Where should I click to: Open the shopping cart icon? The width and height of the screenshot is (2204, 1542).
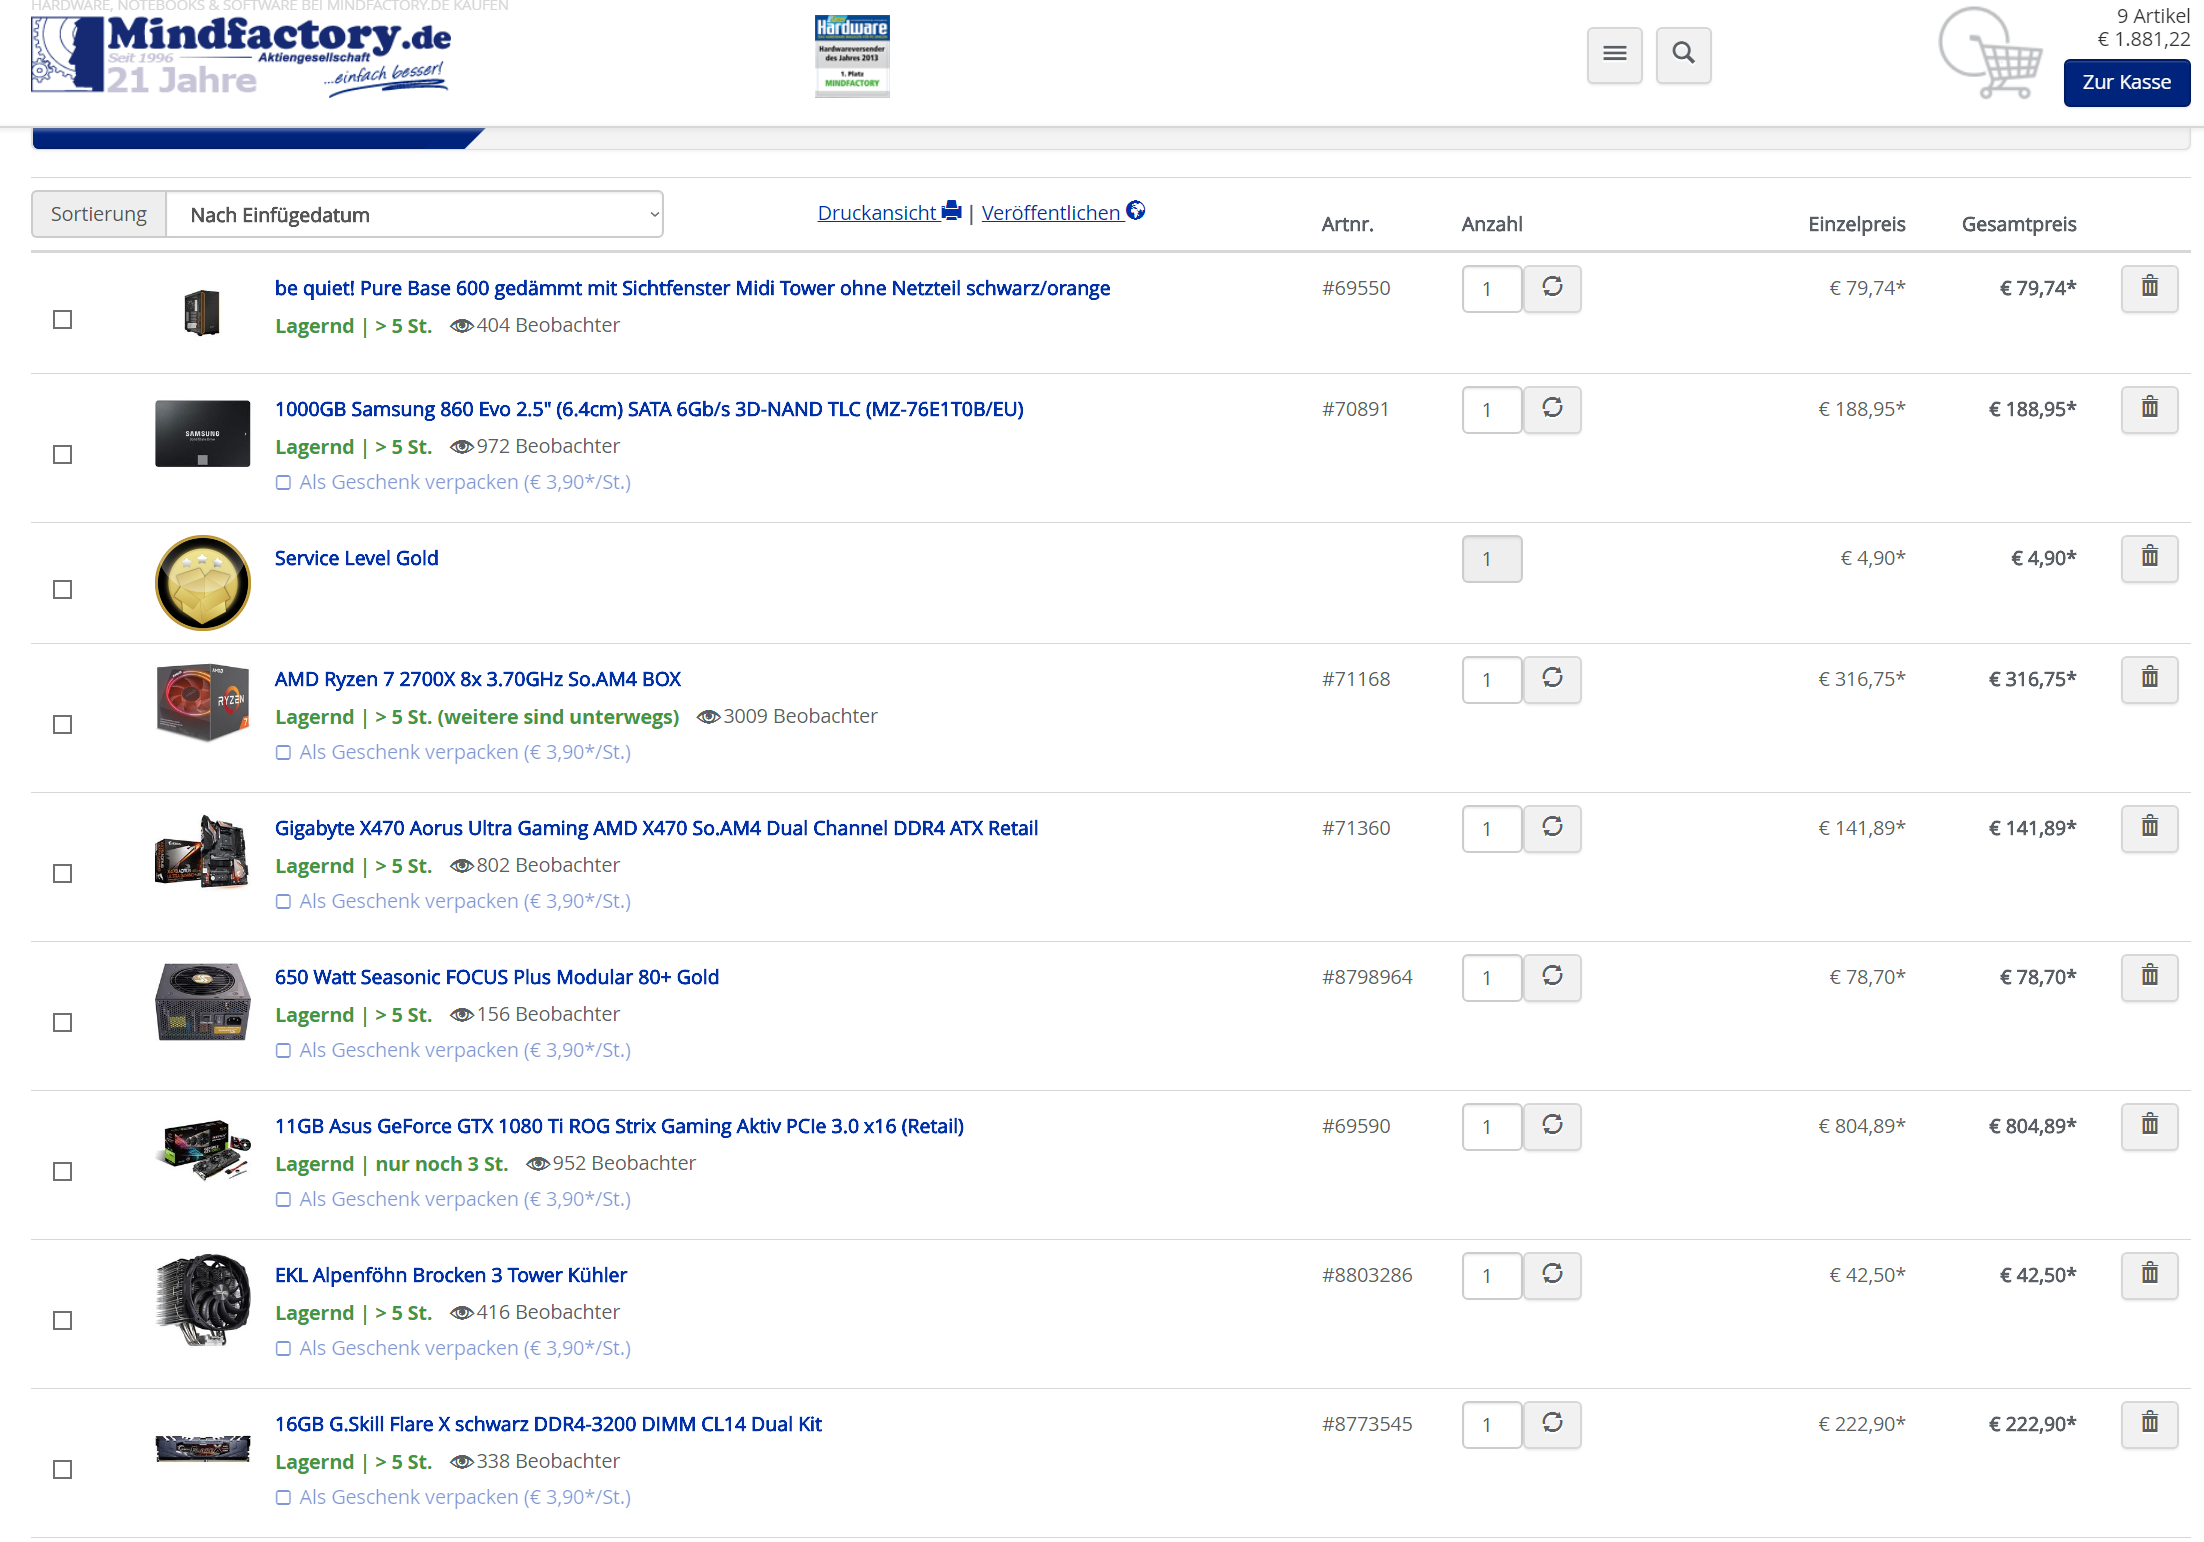point(1991,55)
